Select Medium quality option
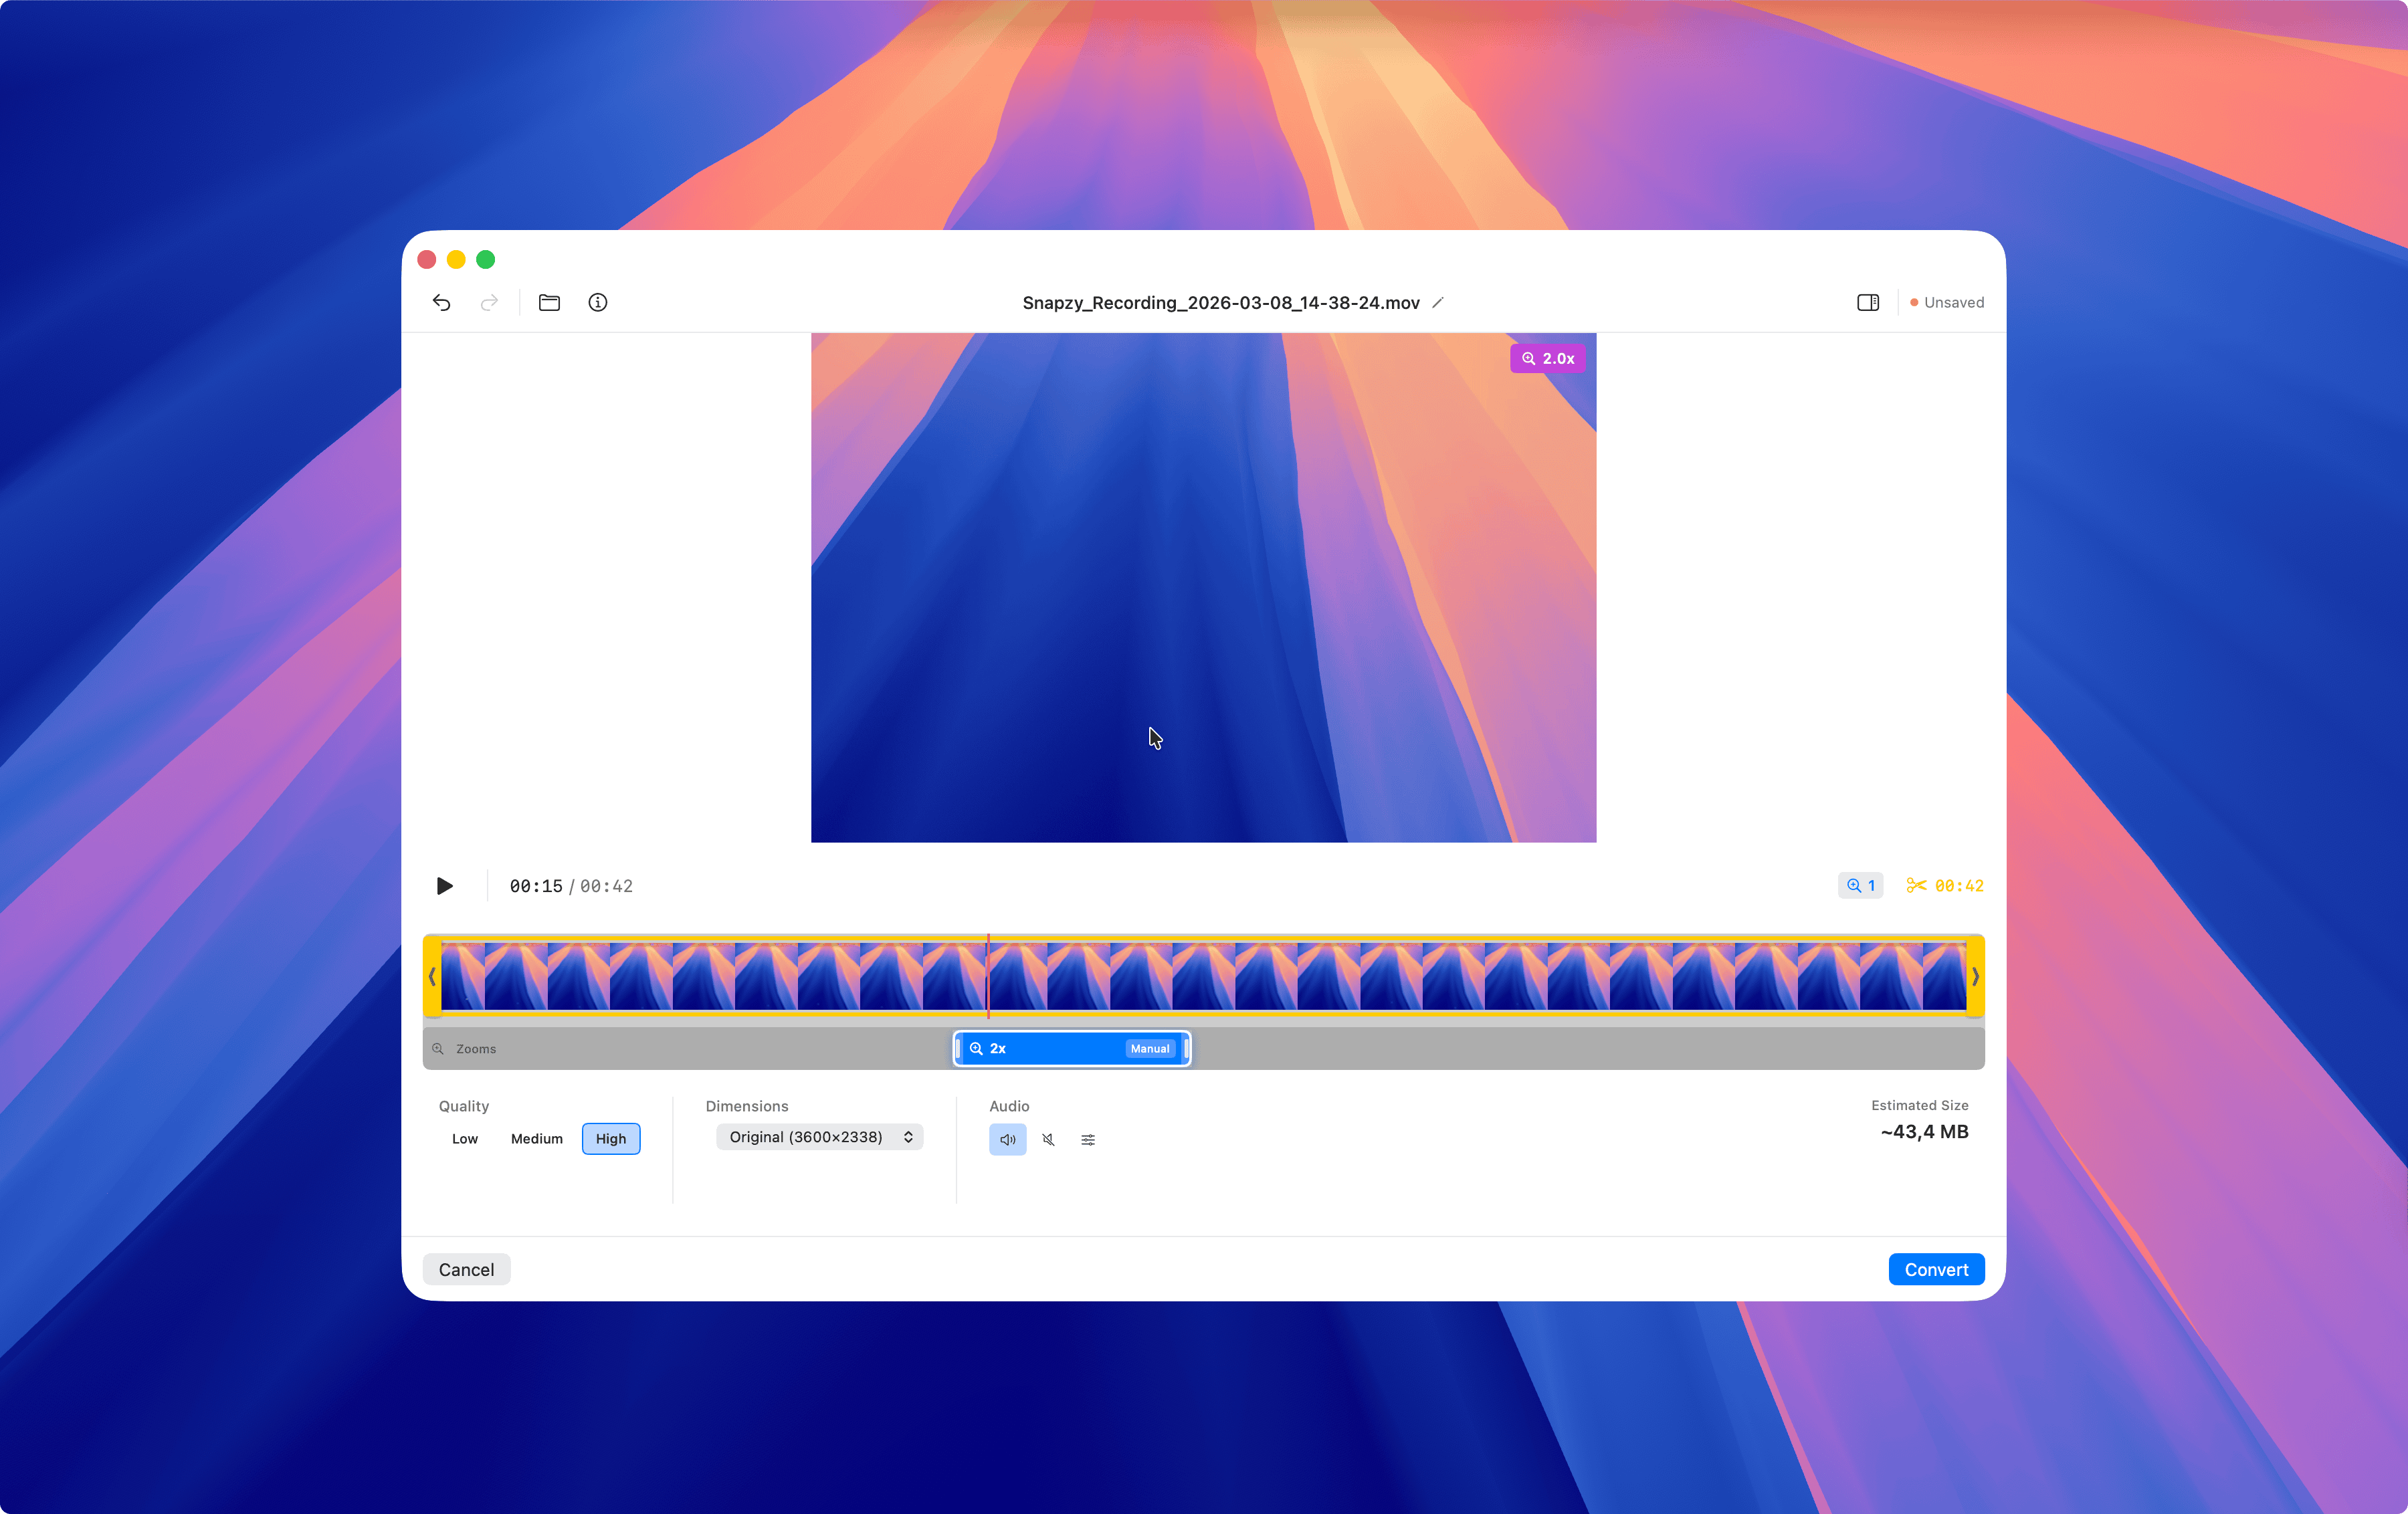 [x=536, y=1138]
